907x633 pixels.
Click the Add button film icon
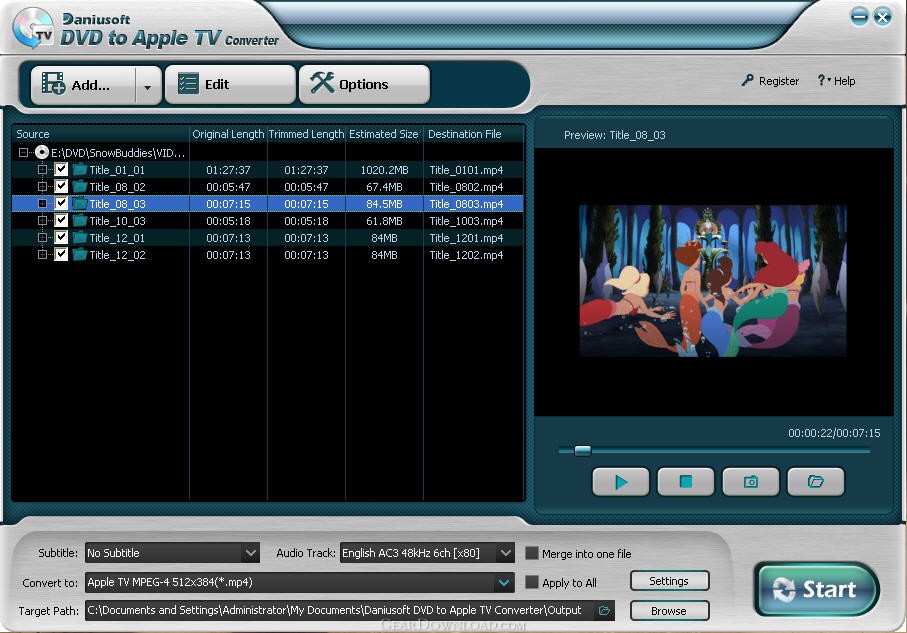pos(53,84)
